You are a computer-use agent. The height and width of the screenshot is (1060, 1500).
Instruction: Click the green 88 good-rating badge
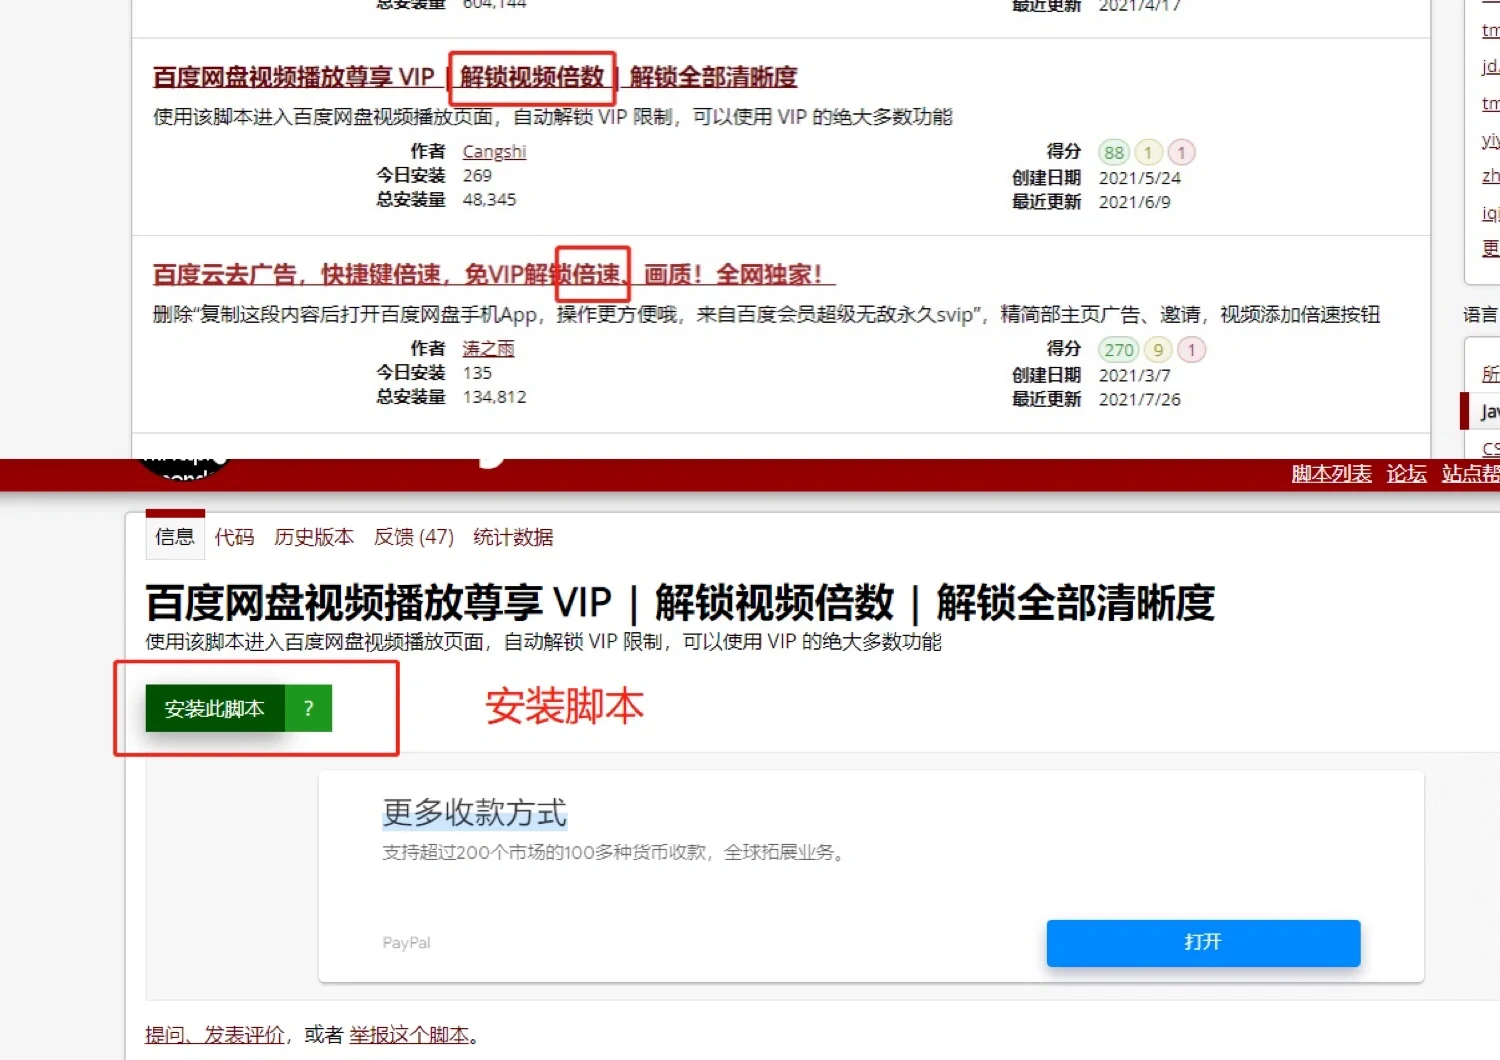point(1113,152)
